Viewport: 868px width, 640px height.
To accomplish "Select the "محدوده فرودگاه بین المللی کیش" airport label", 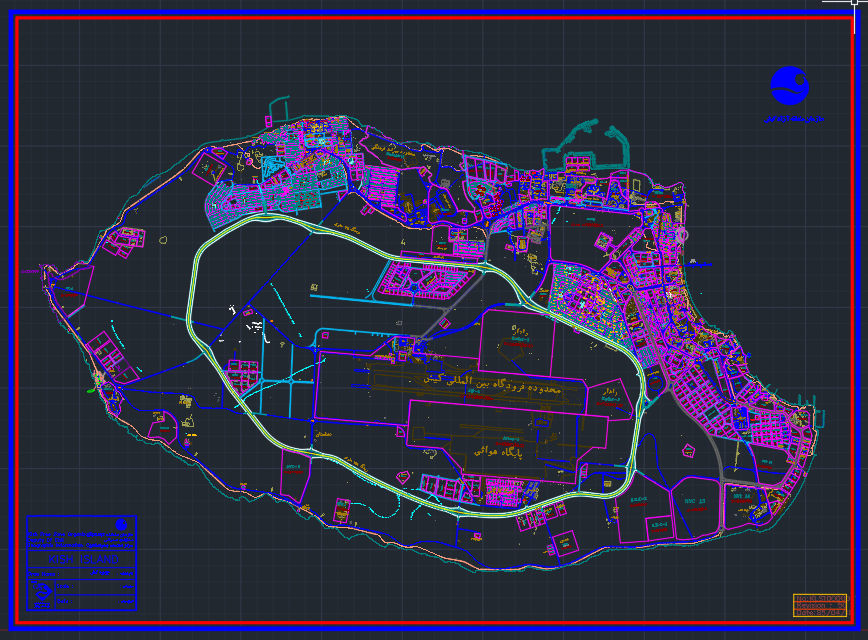I will tap(492, 384).
